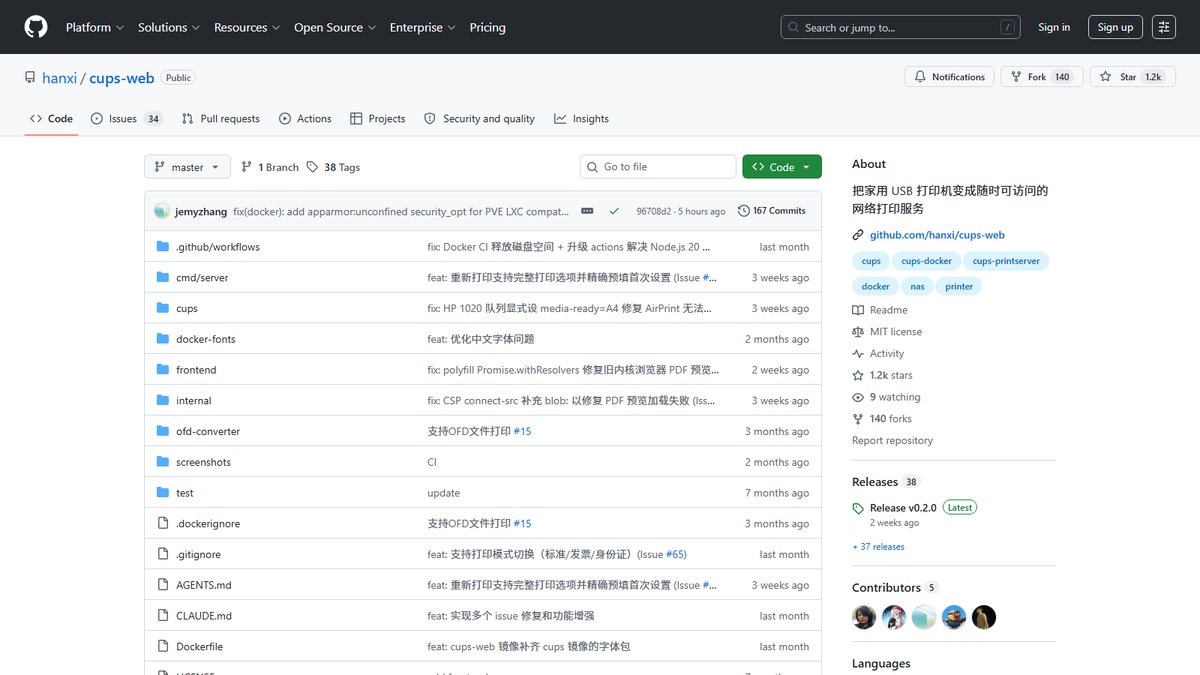Screen dimensions: 1200x675
Task: View the 9 watching list
Action: pyautogui.click(x=886, y=397)
